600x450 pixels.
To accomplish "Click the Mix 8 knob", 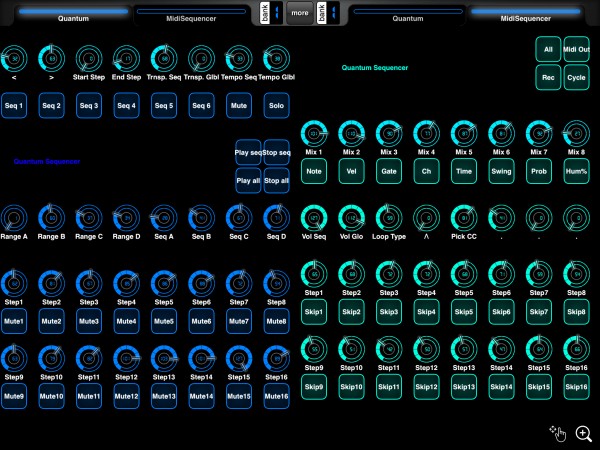I will [576, 134].
